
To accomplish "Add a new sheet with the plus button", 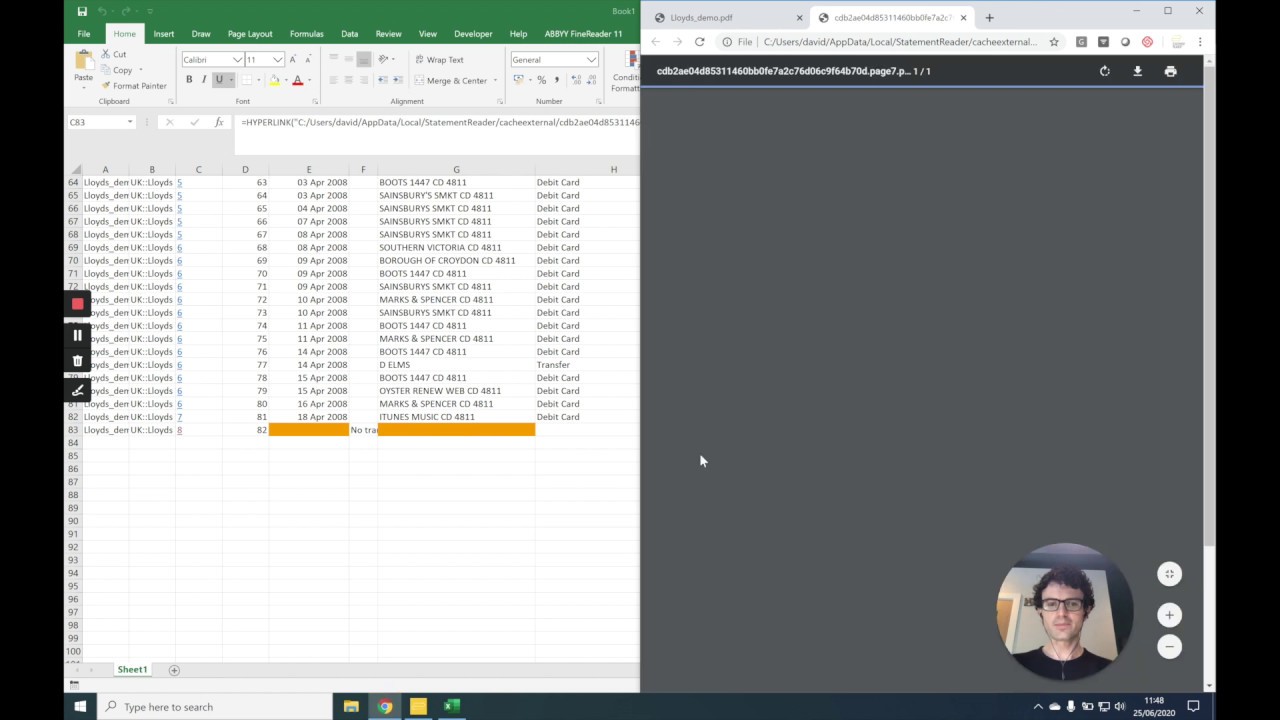I will click(x=174, y=670).
